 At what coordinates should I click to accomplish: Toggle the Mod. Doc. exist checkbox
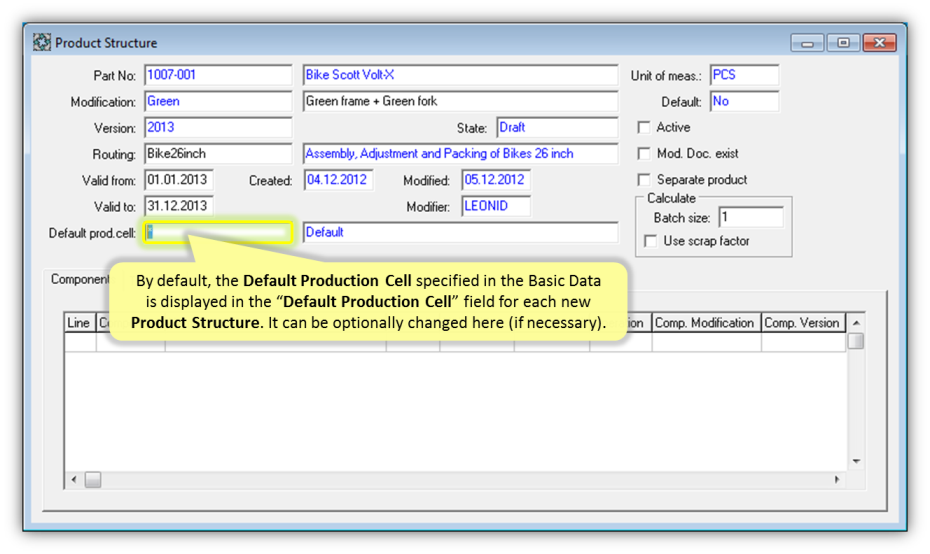pyautogui.click(x=644, y=154)
